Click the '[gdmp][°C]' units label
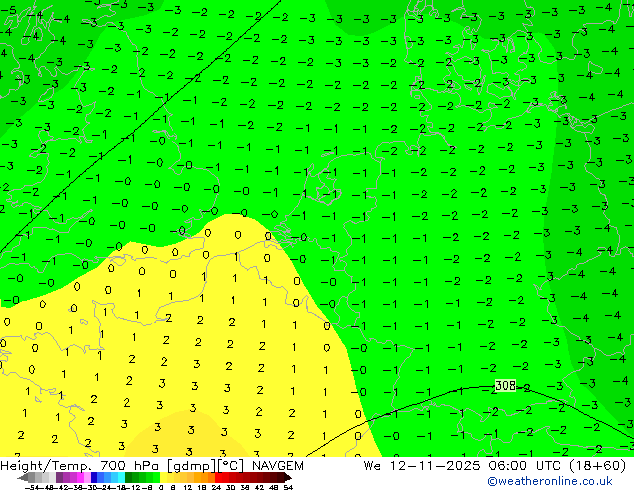 [x=206, y=466]
